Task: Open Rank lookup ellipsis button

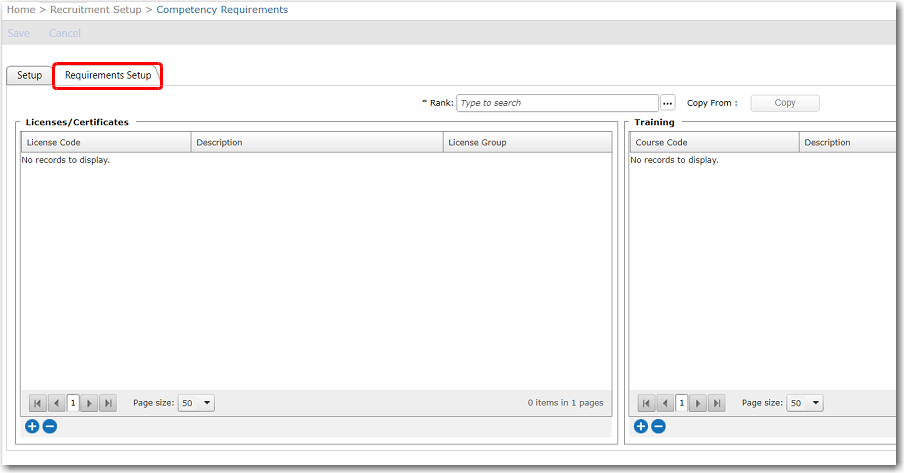Action: (x=668, y=103)
